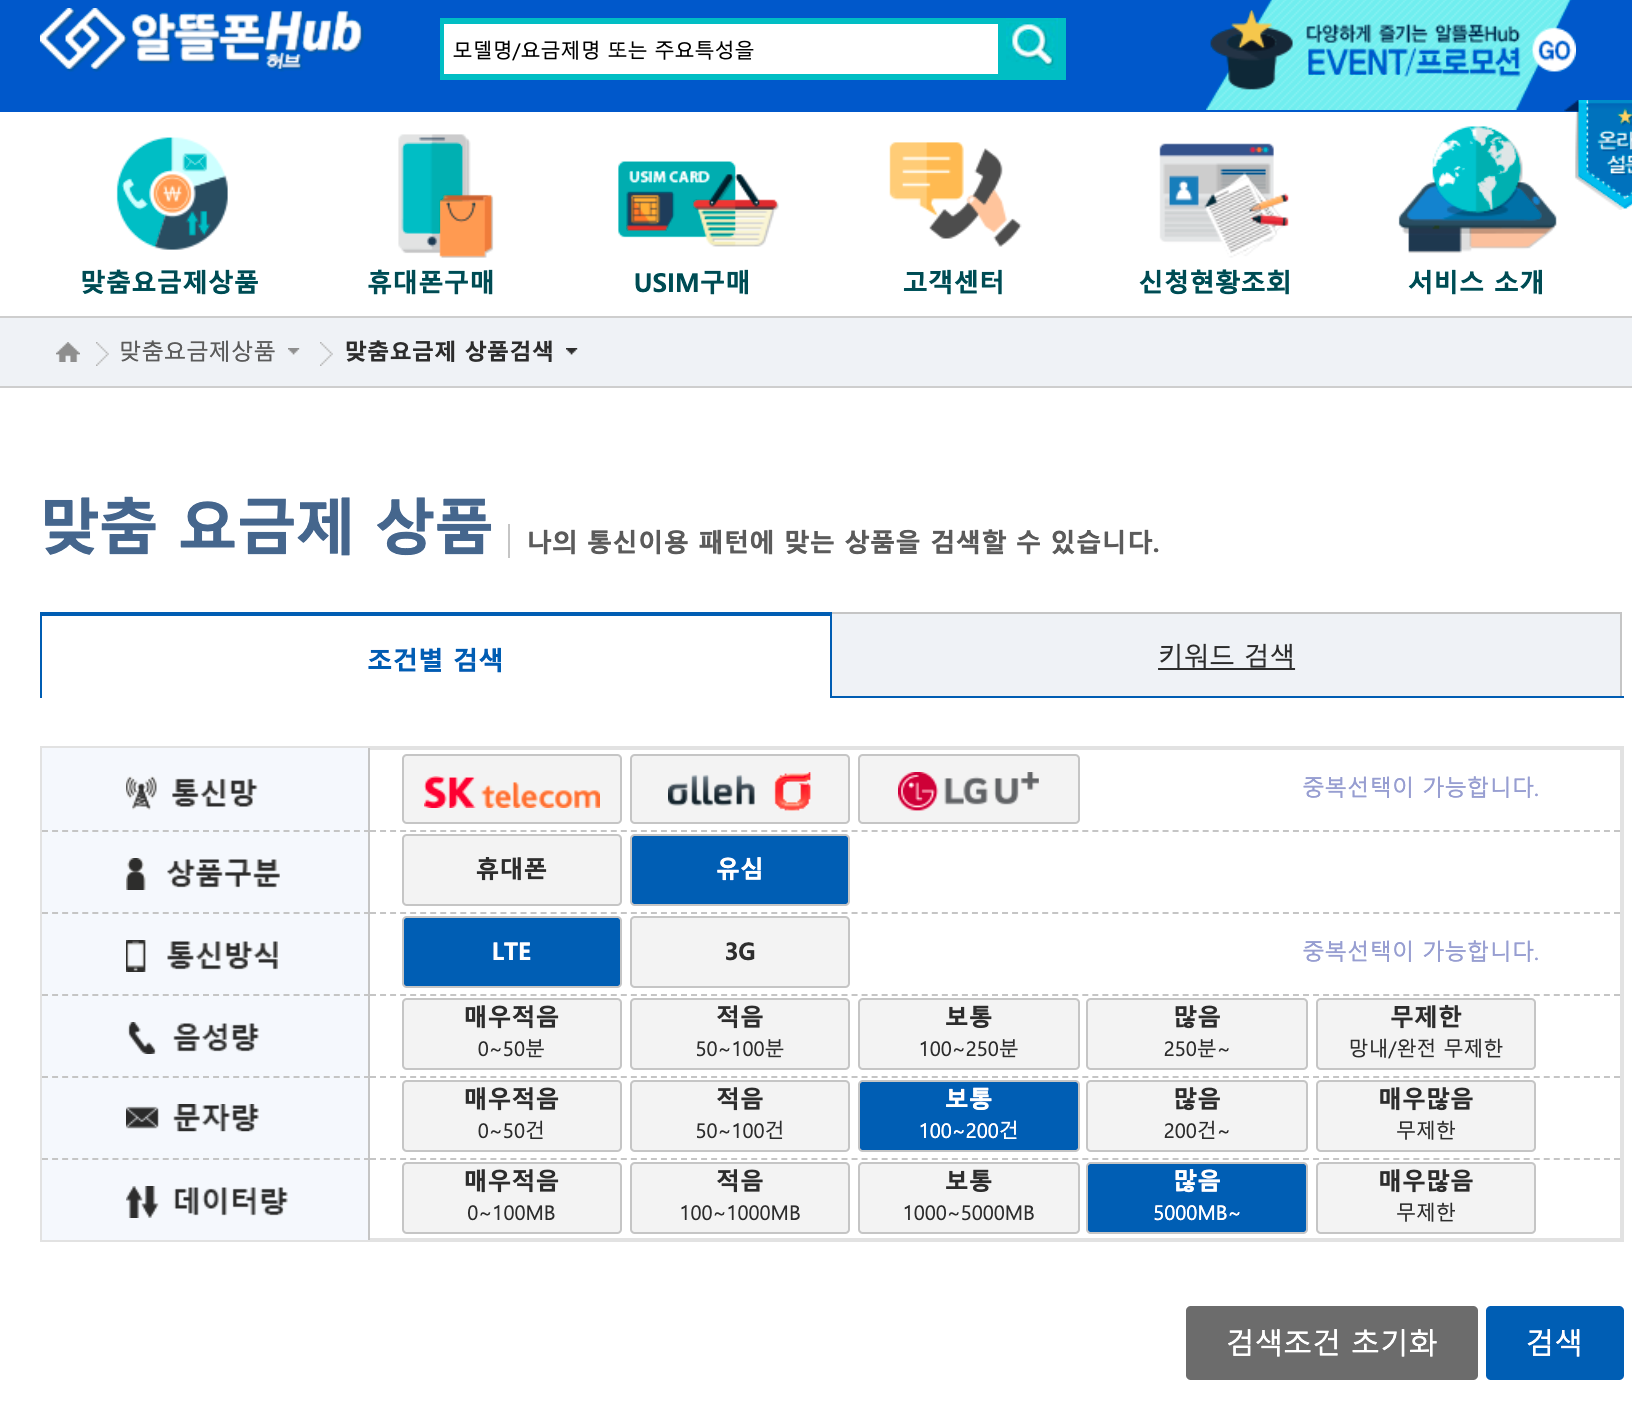The image size is (1632, 1404).
Task: Select data 매우많음 무제한 option
Action: [x=1426, y=1198]
